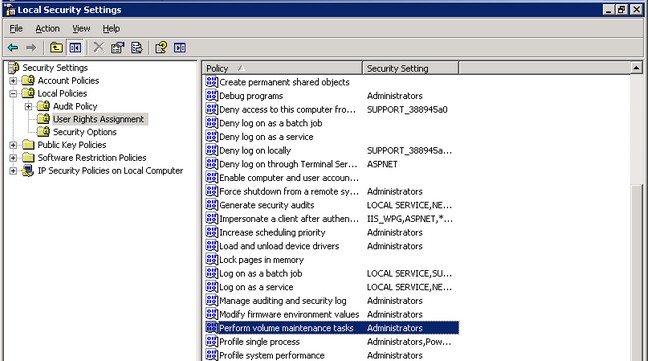Click the Export List toolbar icon
648x361 pixels.
137,48
